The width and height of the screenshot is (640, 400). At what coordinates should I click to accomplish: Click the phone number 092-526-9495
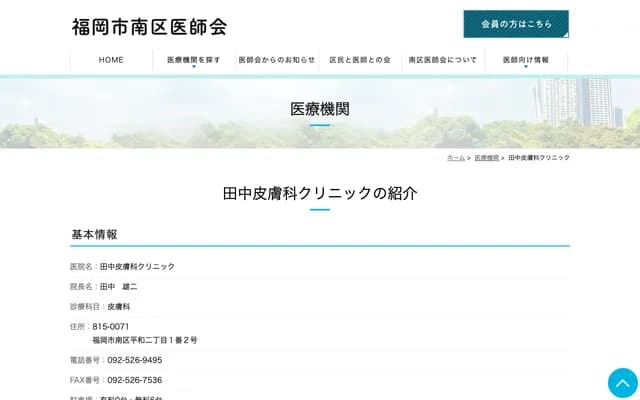(135, 360)
